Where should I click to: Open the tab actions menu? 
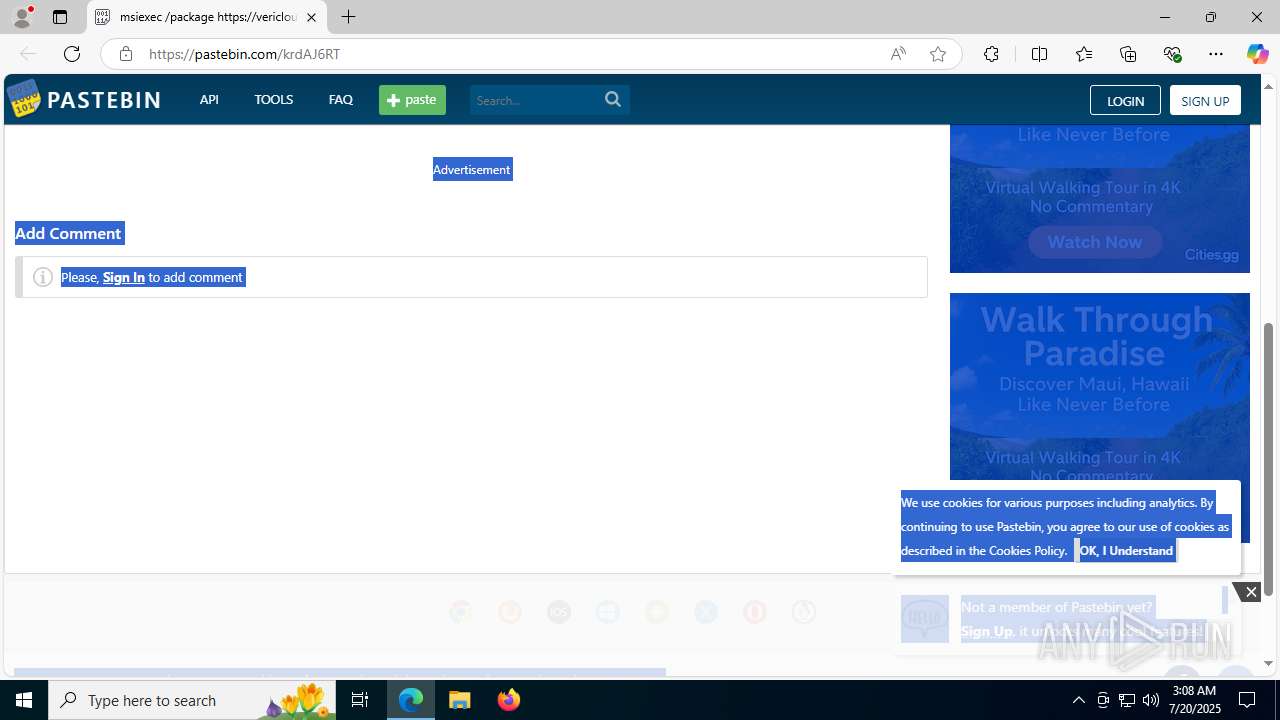point(60,17)
